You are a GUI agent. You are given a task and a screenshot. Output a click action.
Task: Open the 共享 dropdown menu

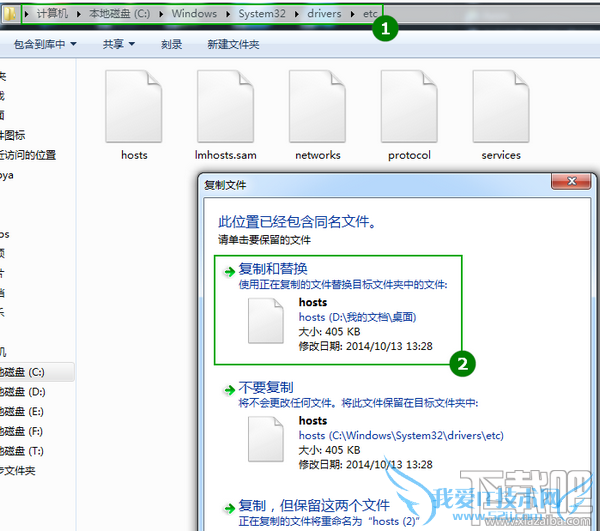click(x=119, y=44)
